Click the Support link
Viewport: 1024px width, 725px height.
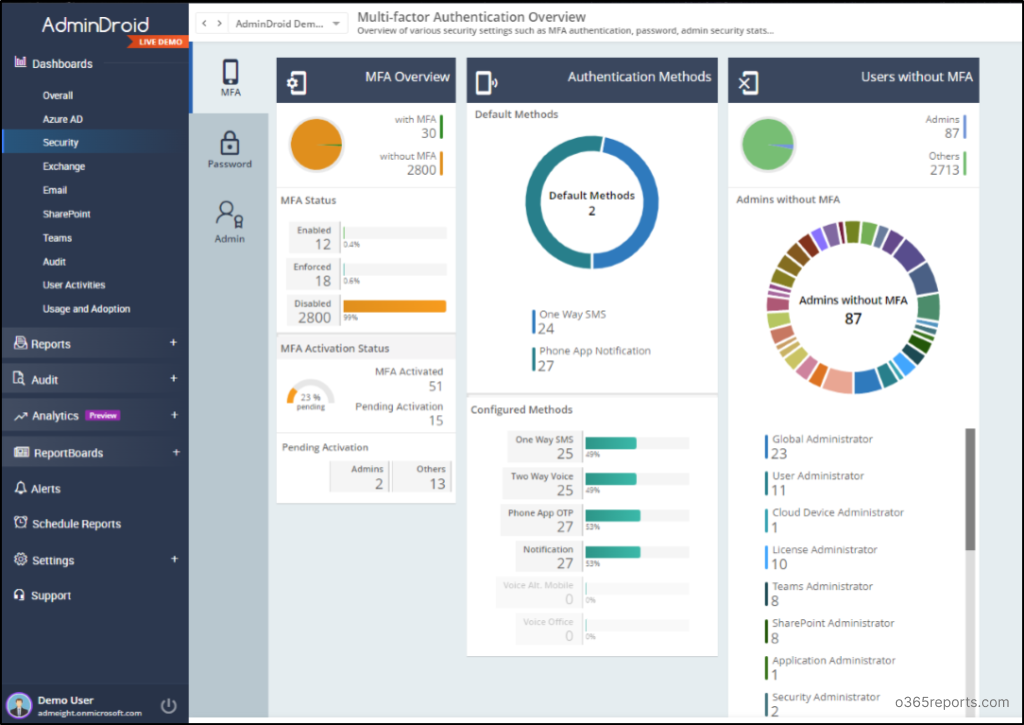click(x=51, y=596)
